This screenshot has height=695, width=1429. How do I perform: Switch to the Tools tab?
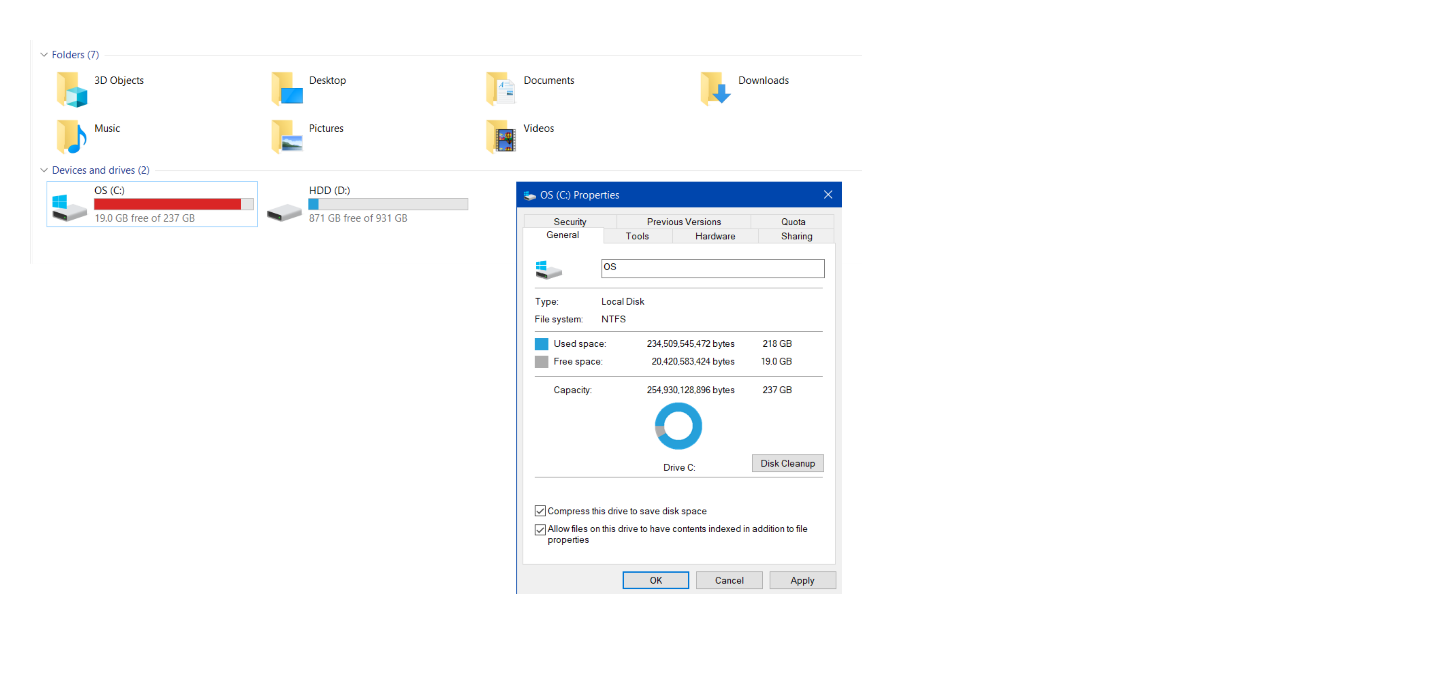point(637,237)
